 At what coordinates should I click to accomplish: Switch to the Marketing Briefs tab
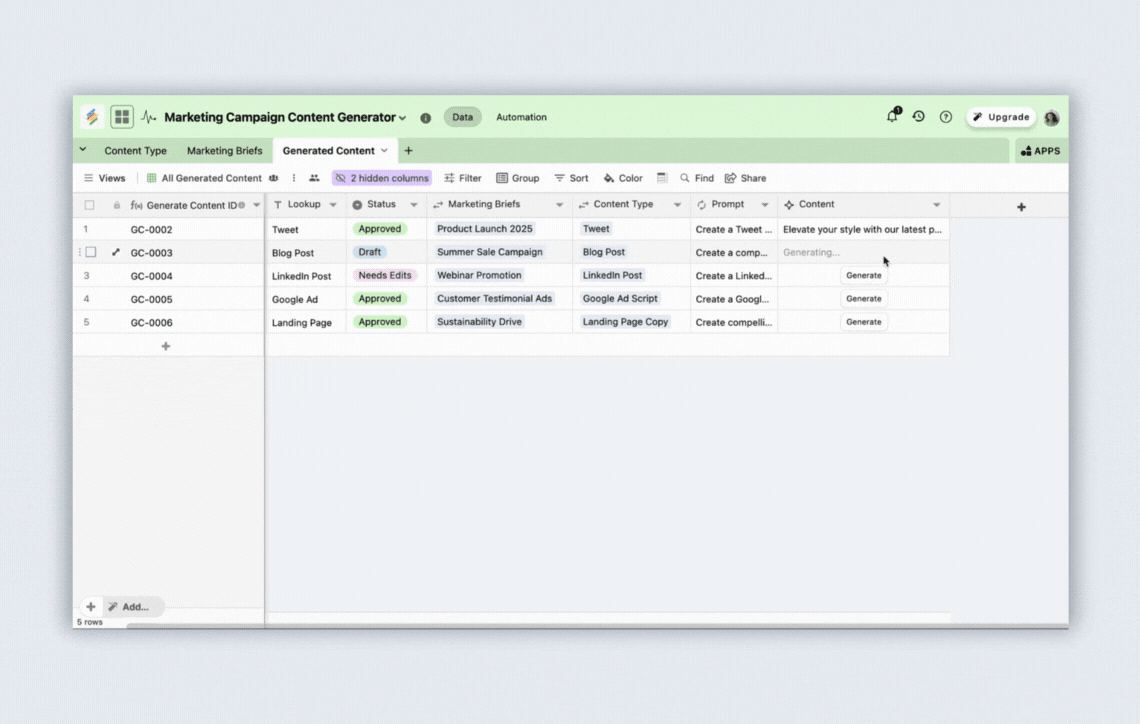(x=224, y=151)
